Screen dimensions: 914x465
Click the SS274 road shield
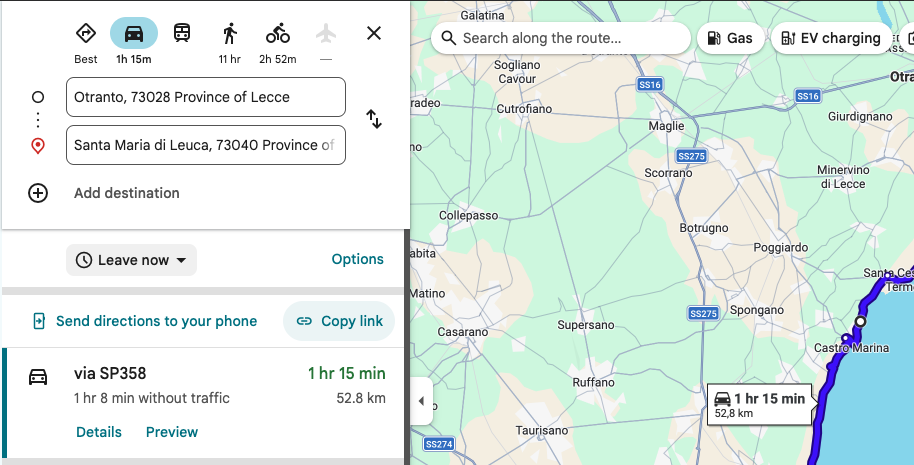pyautogui.click(x=439, y=444)
